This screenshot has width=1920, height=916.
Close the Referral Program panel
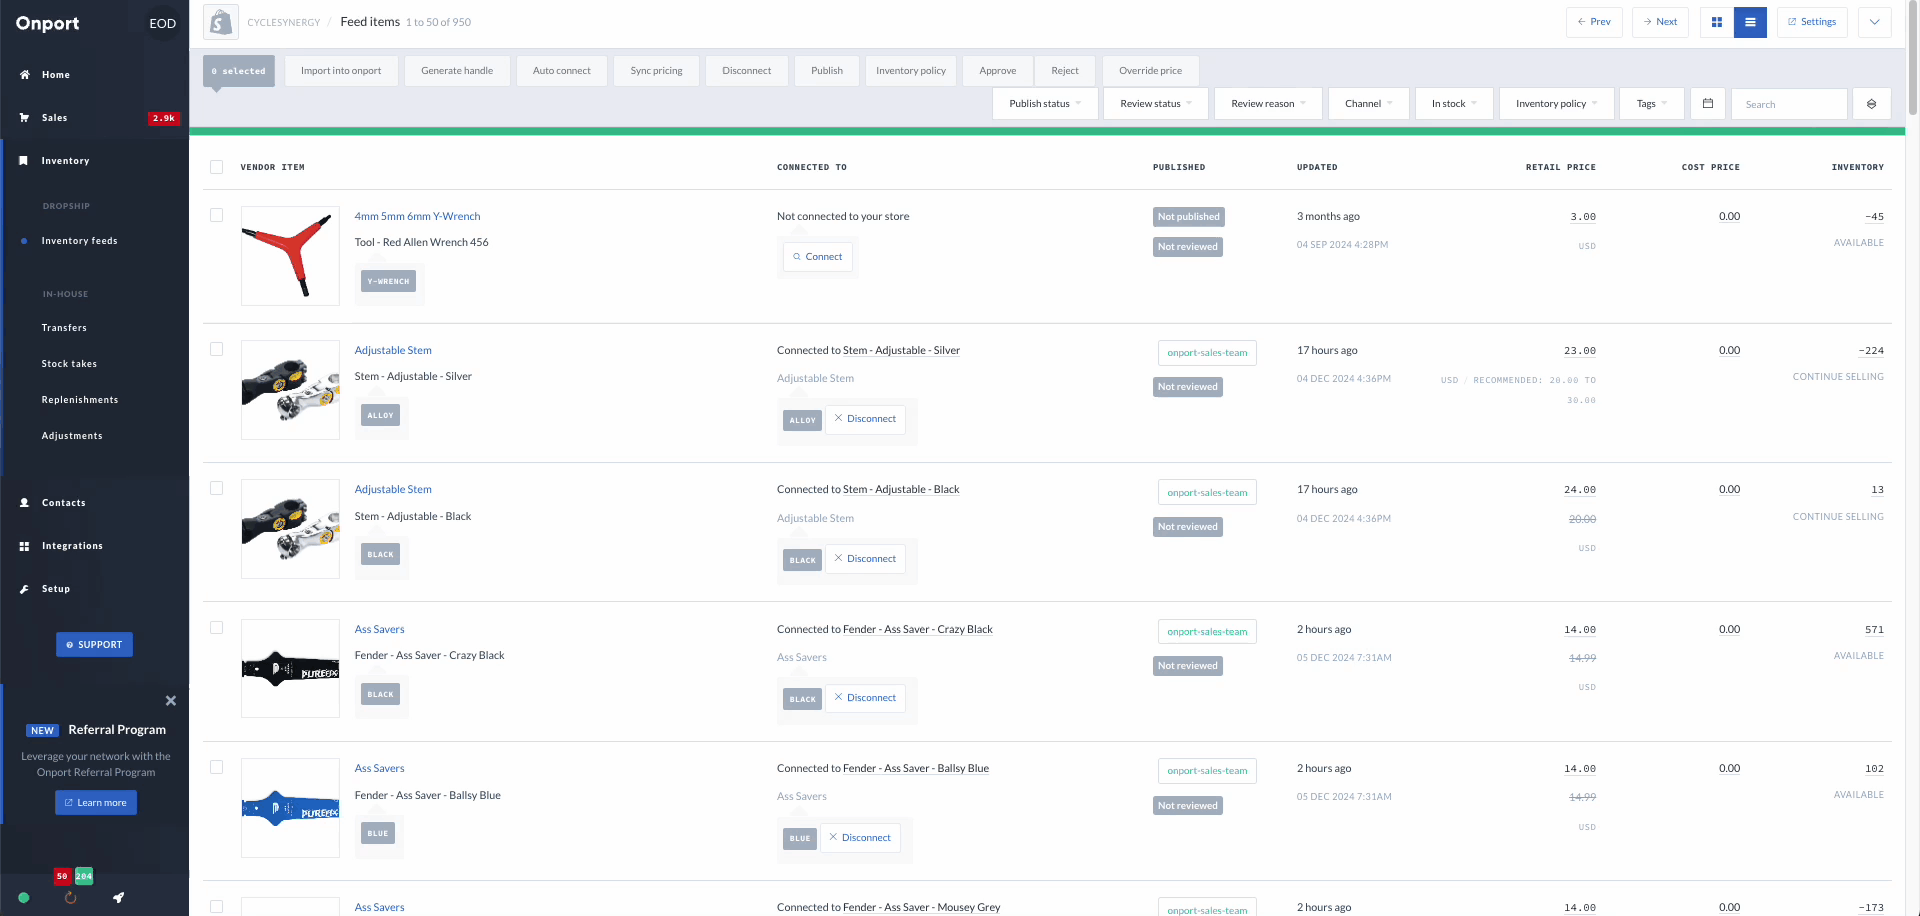tap(171, 701)
